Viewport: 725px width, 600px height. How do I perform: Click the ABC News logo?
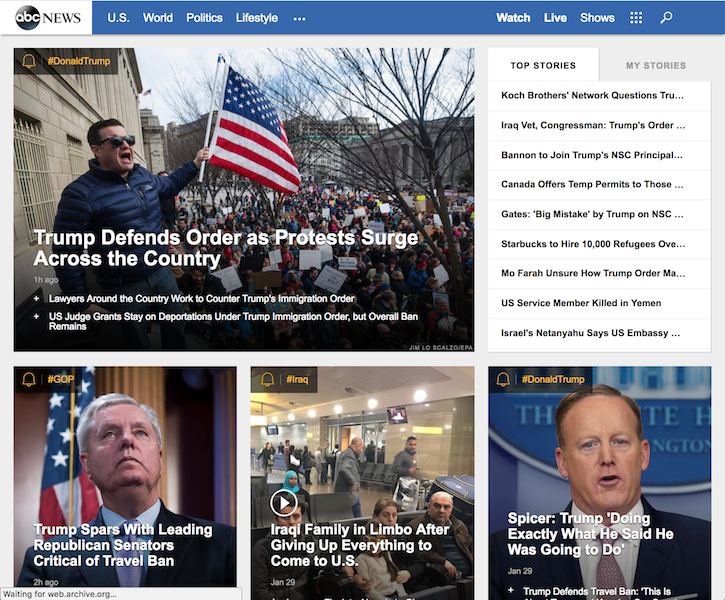(48, 18)
